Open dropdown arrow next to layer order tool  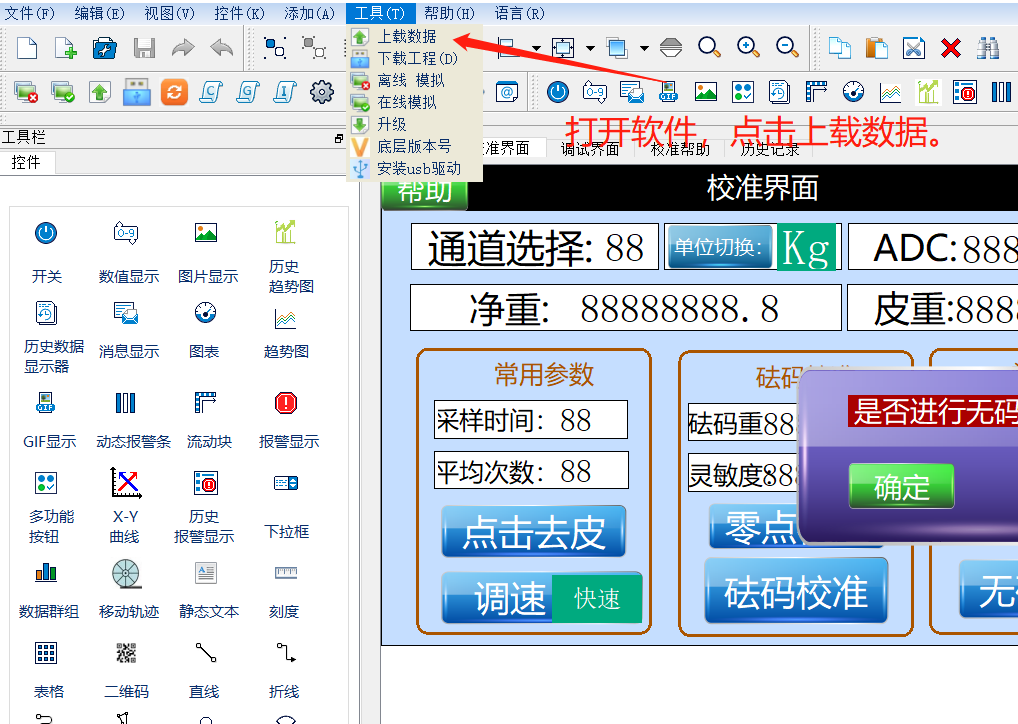(644, 47)
